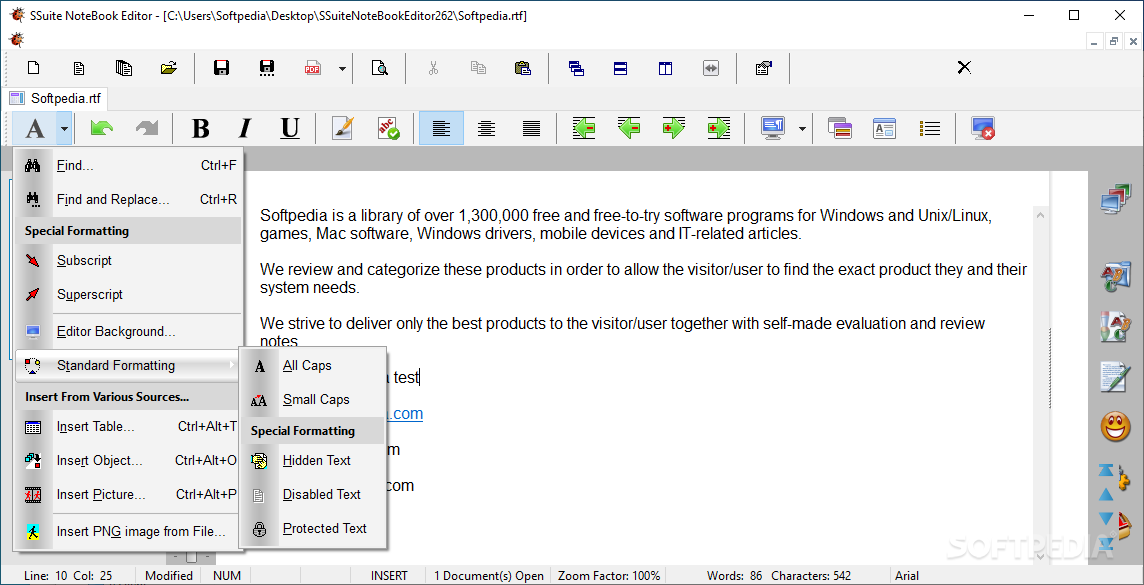This screenshot has width=1144, height=585.
Task: Click the floppy disk with dots (Save As) icon
Action: point(267,69)
